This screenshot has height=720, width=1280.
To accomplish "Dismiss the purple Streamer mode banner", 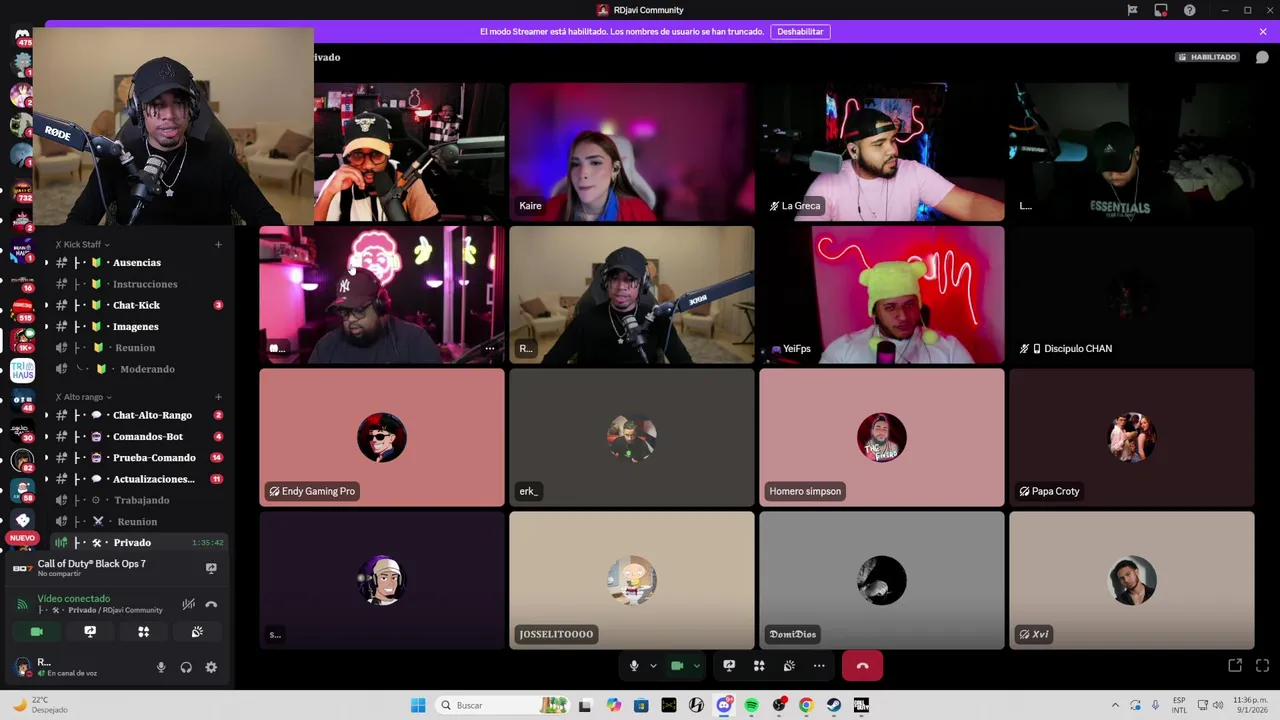I will click(1263, 32).
